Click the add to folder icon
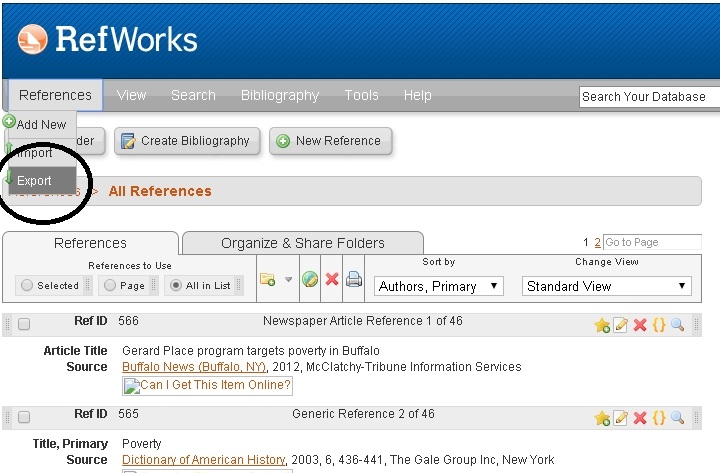This screenshot has width=720, height=473. click(x=268, y=279)
